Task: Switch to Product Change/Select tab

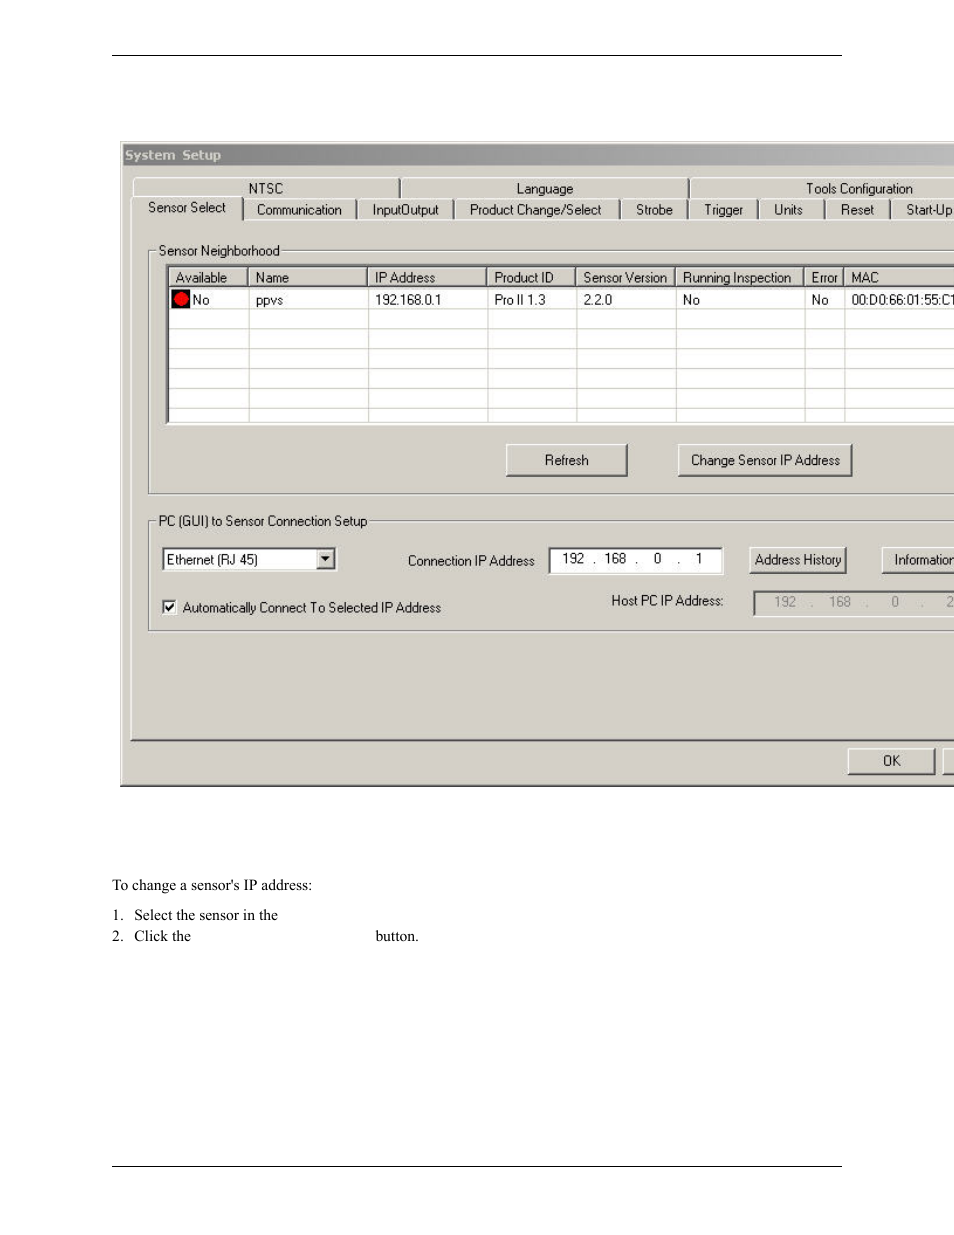Action: pyautogui.click(x=536, y=210)
